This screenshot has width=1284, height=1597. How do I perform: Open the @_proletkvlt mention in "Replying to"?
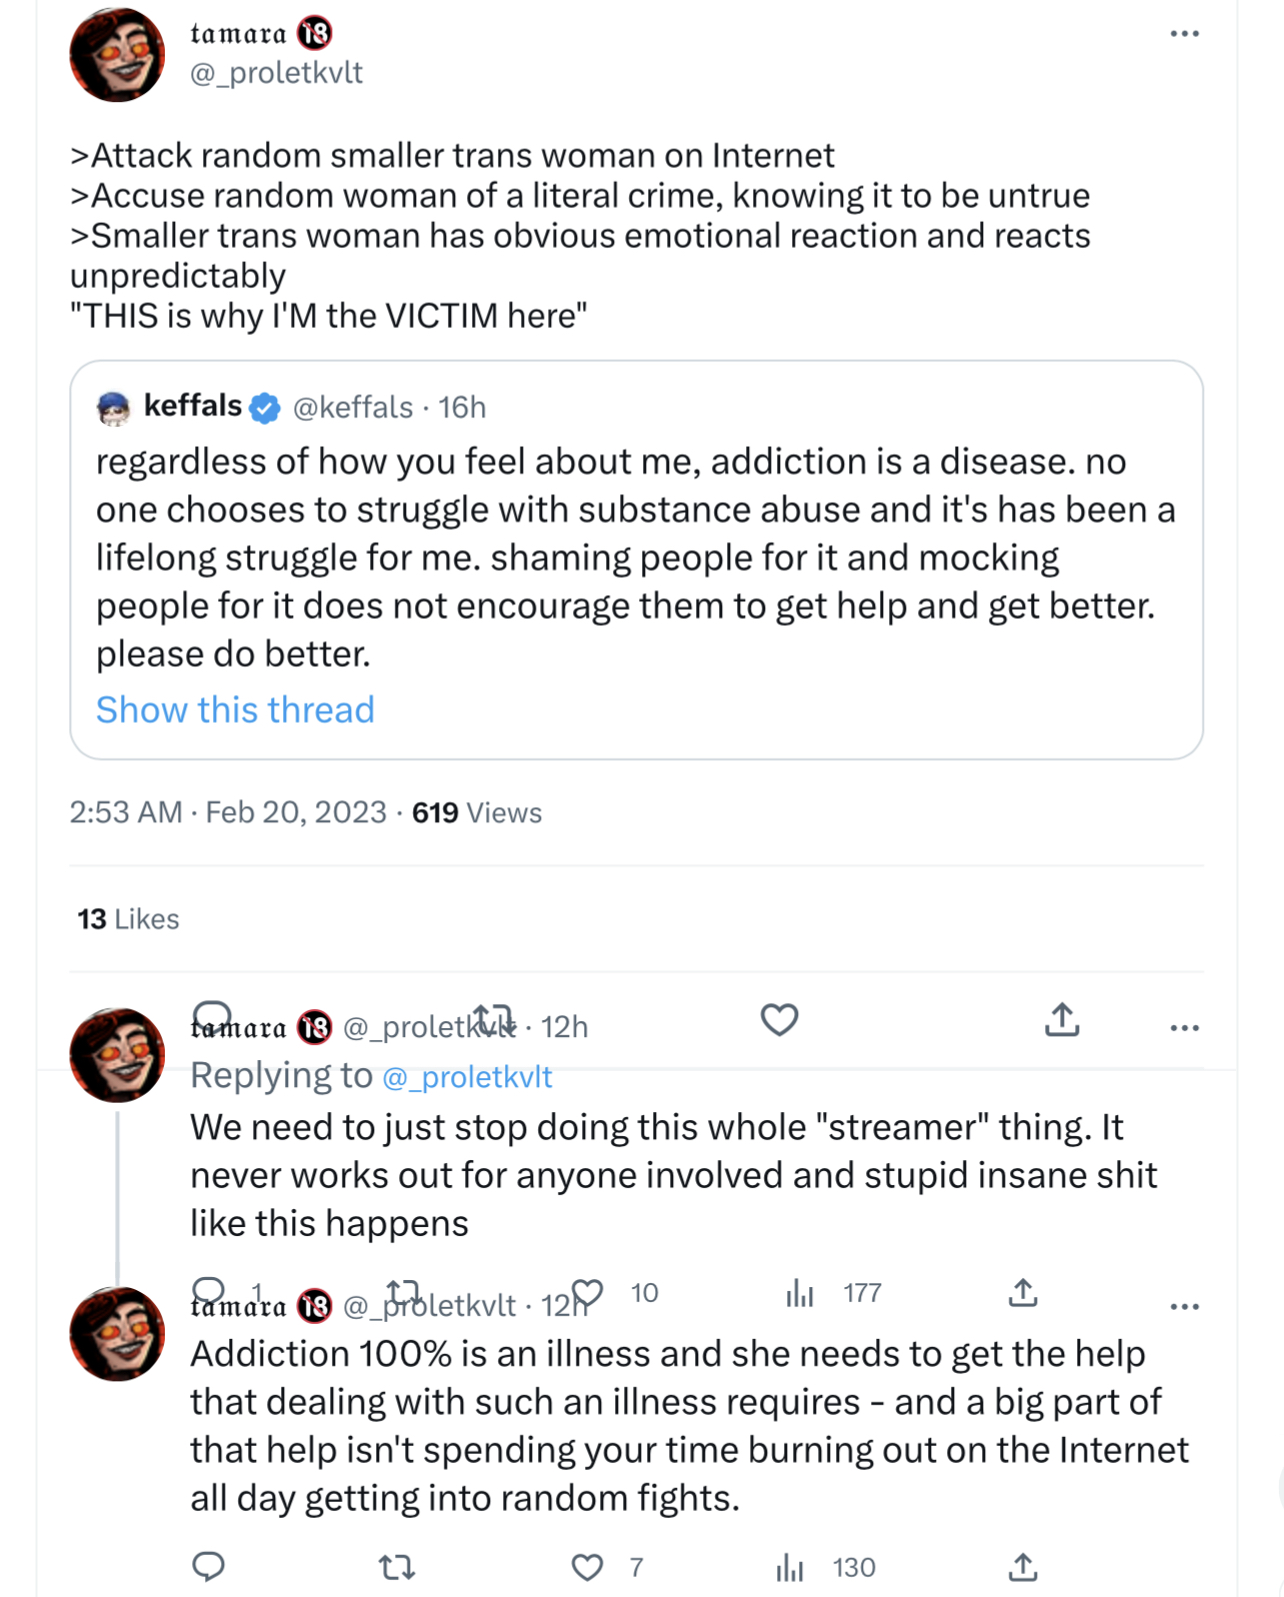[x=467, y=1076]
